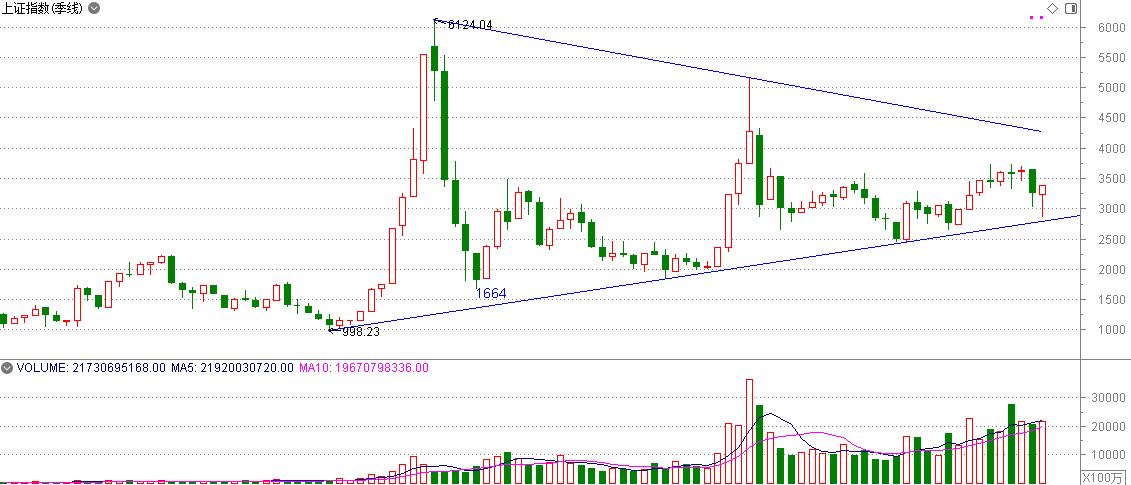Click the 30000 volume axis label

(x=1109, y=398)
